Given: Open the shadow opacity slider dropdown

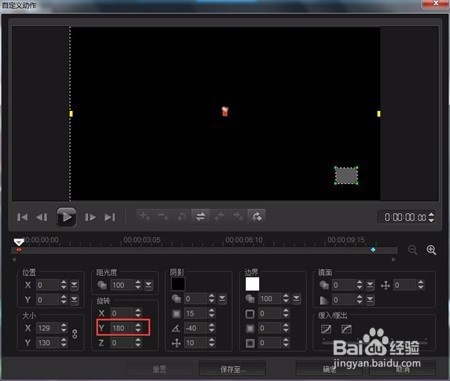Looking at the screenshot, I should tap(222, 299).
